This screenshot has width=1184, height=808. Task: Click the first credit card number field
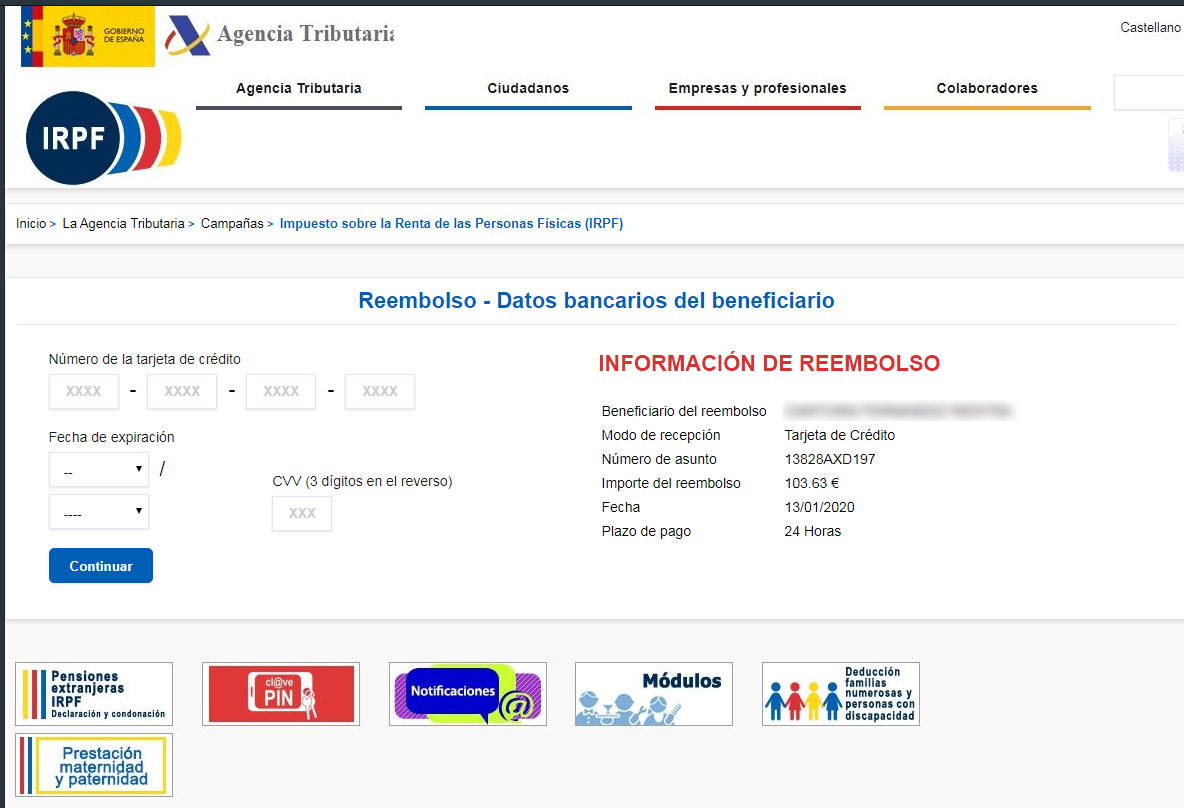[x=84, y=392]
